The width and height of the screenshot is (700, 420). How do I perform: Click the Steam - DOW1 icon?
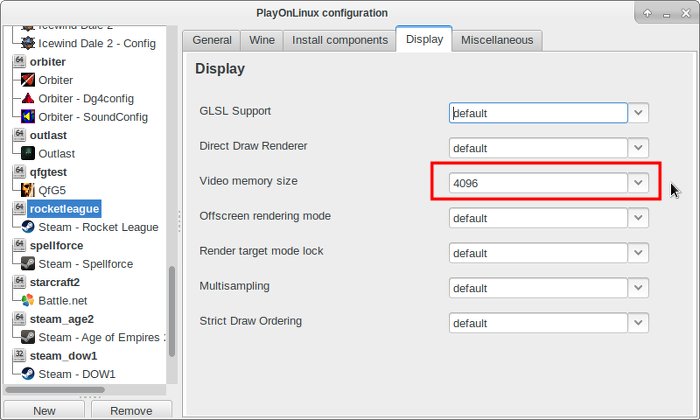[28, 374]
